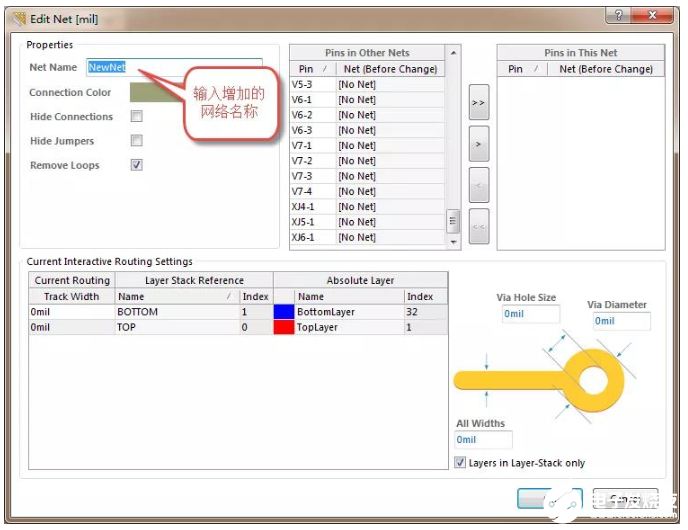Click BottomLayer absolute index 32 cell
The height and width of the screenshot is (530, 688).
(426, 312)
